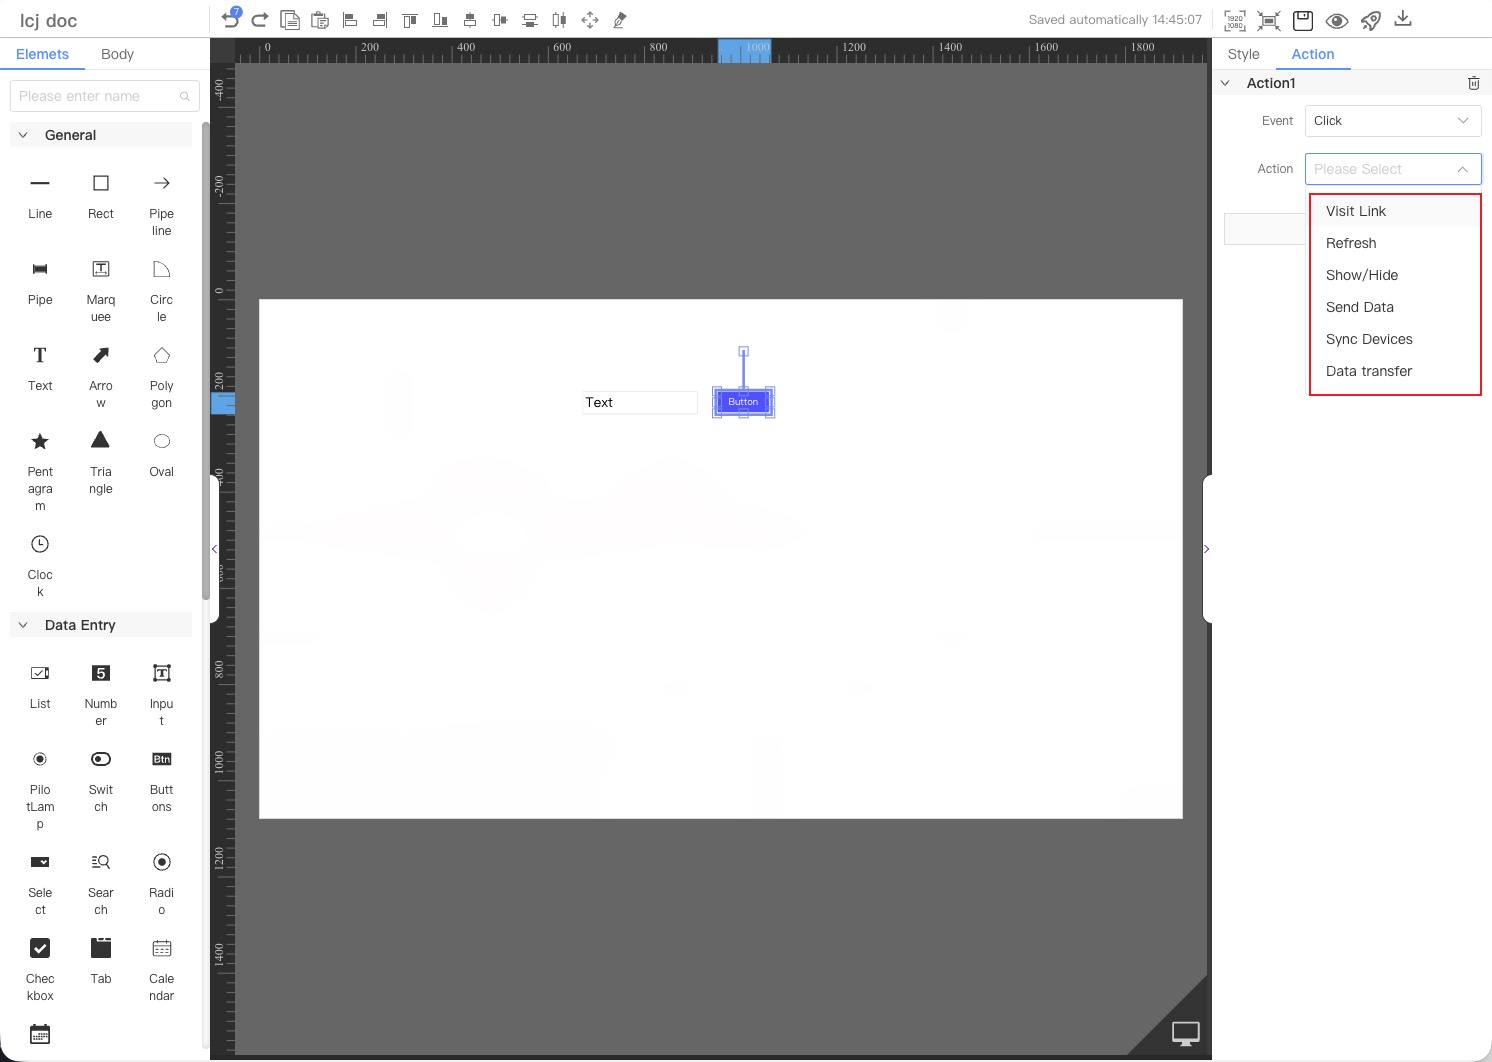Click the undo arrow in the toolbar
1492x1062 pixels.
(230, 20)
